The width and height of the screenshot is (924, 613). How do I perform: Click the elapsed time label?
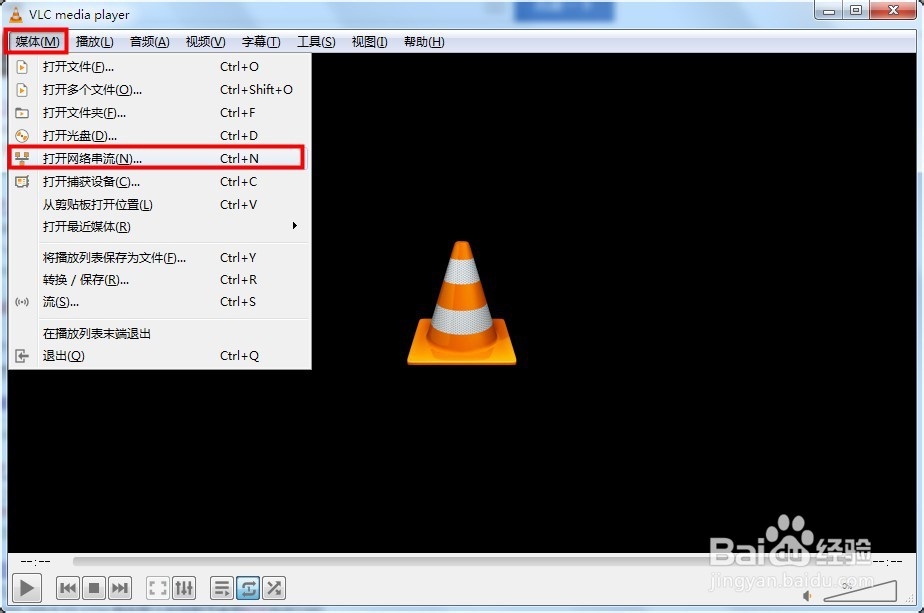pyautogui.click(x=35, y=561)
